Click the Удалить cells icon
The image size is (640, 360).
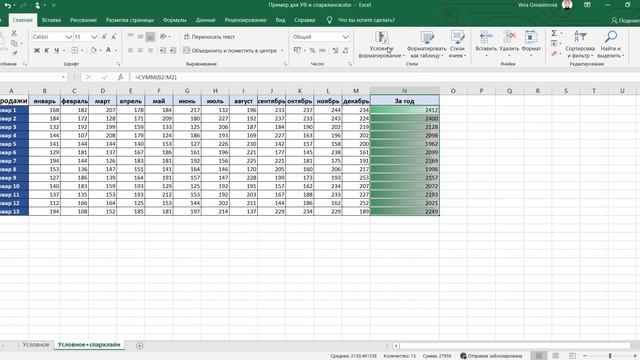coord(509,37)
